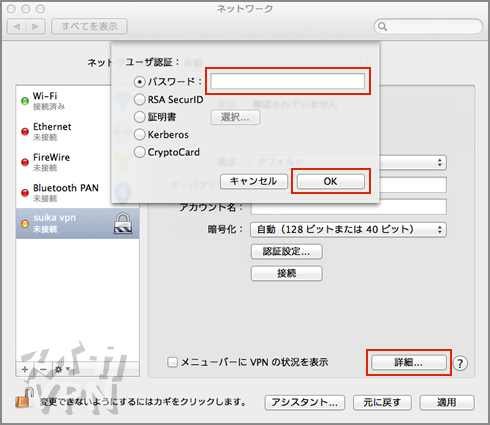This screenshot has width=490, height=425.
Task: Click the minus icon to remove a service
Action: tap(43, 369)
